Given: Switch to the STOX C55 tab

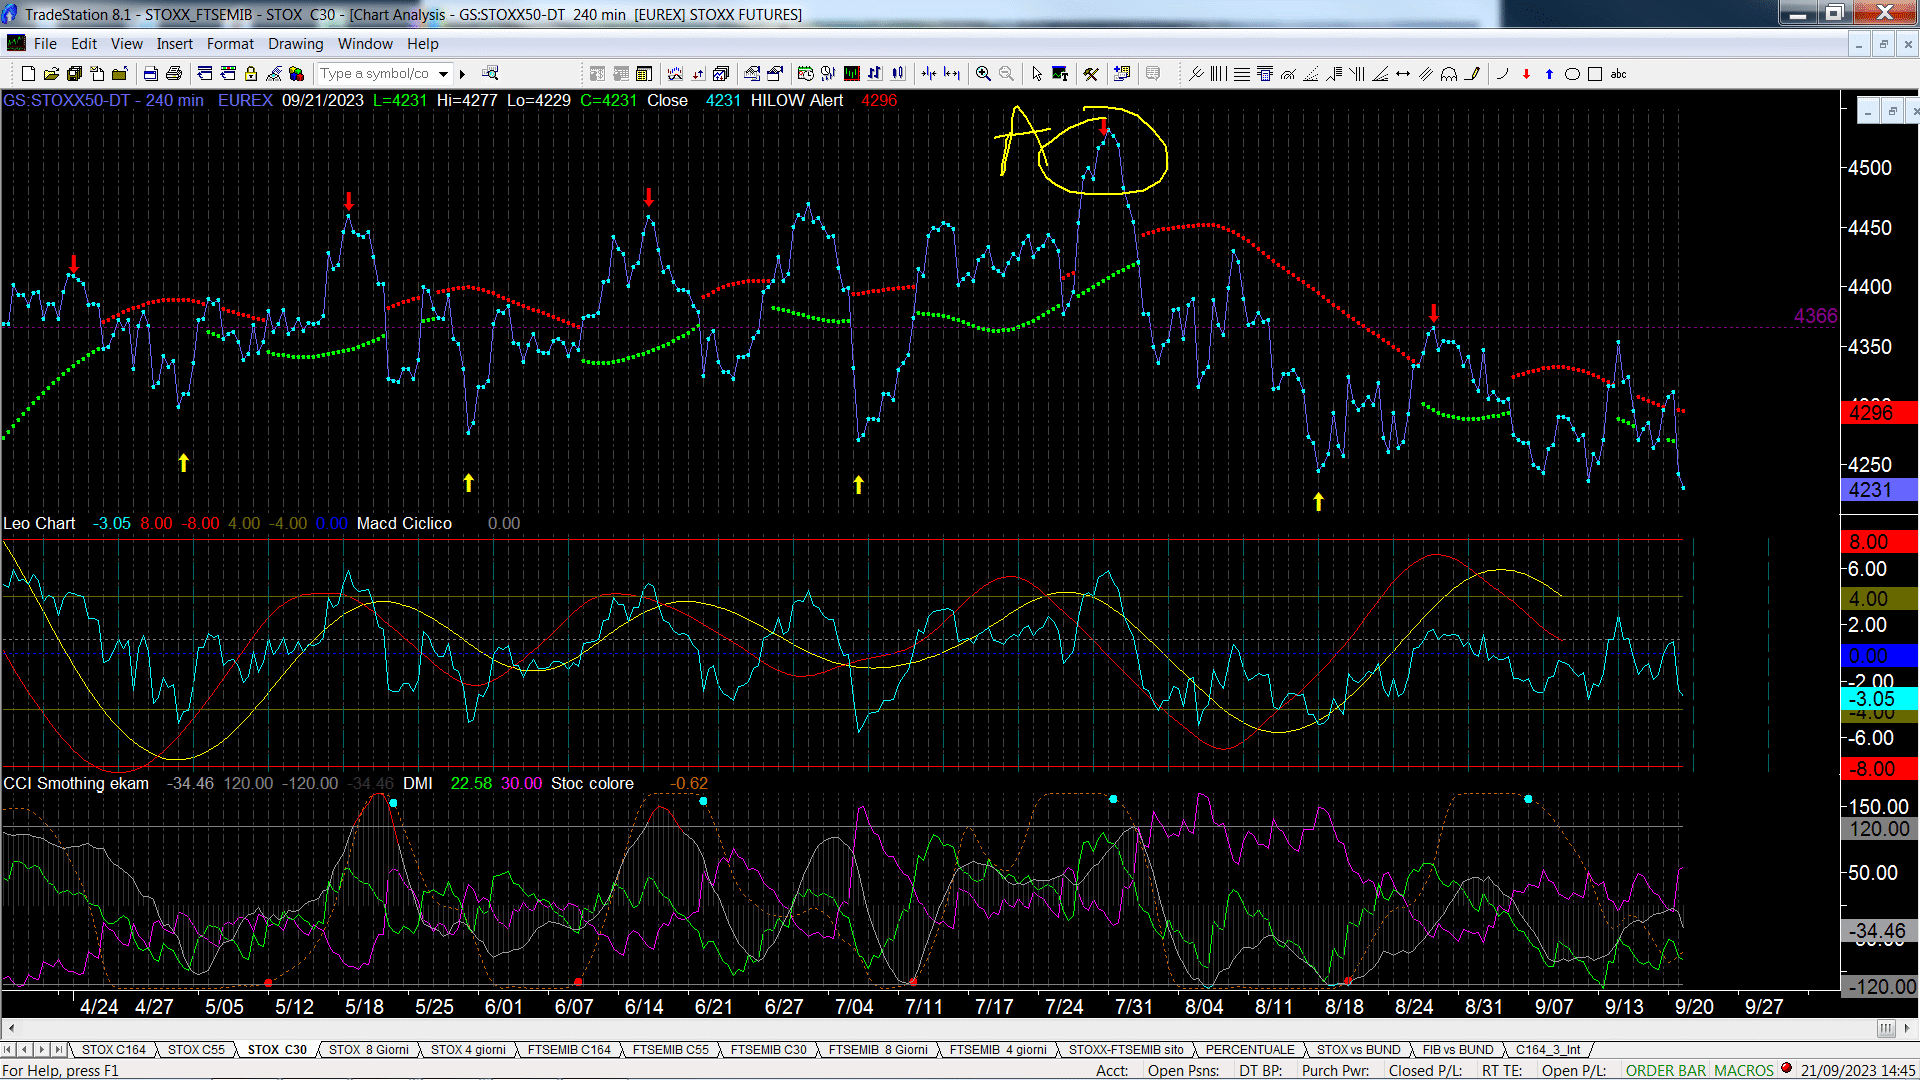Looking at the screenshot, I should click(x=196, y=1049).
